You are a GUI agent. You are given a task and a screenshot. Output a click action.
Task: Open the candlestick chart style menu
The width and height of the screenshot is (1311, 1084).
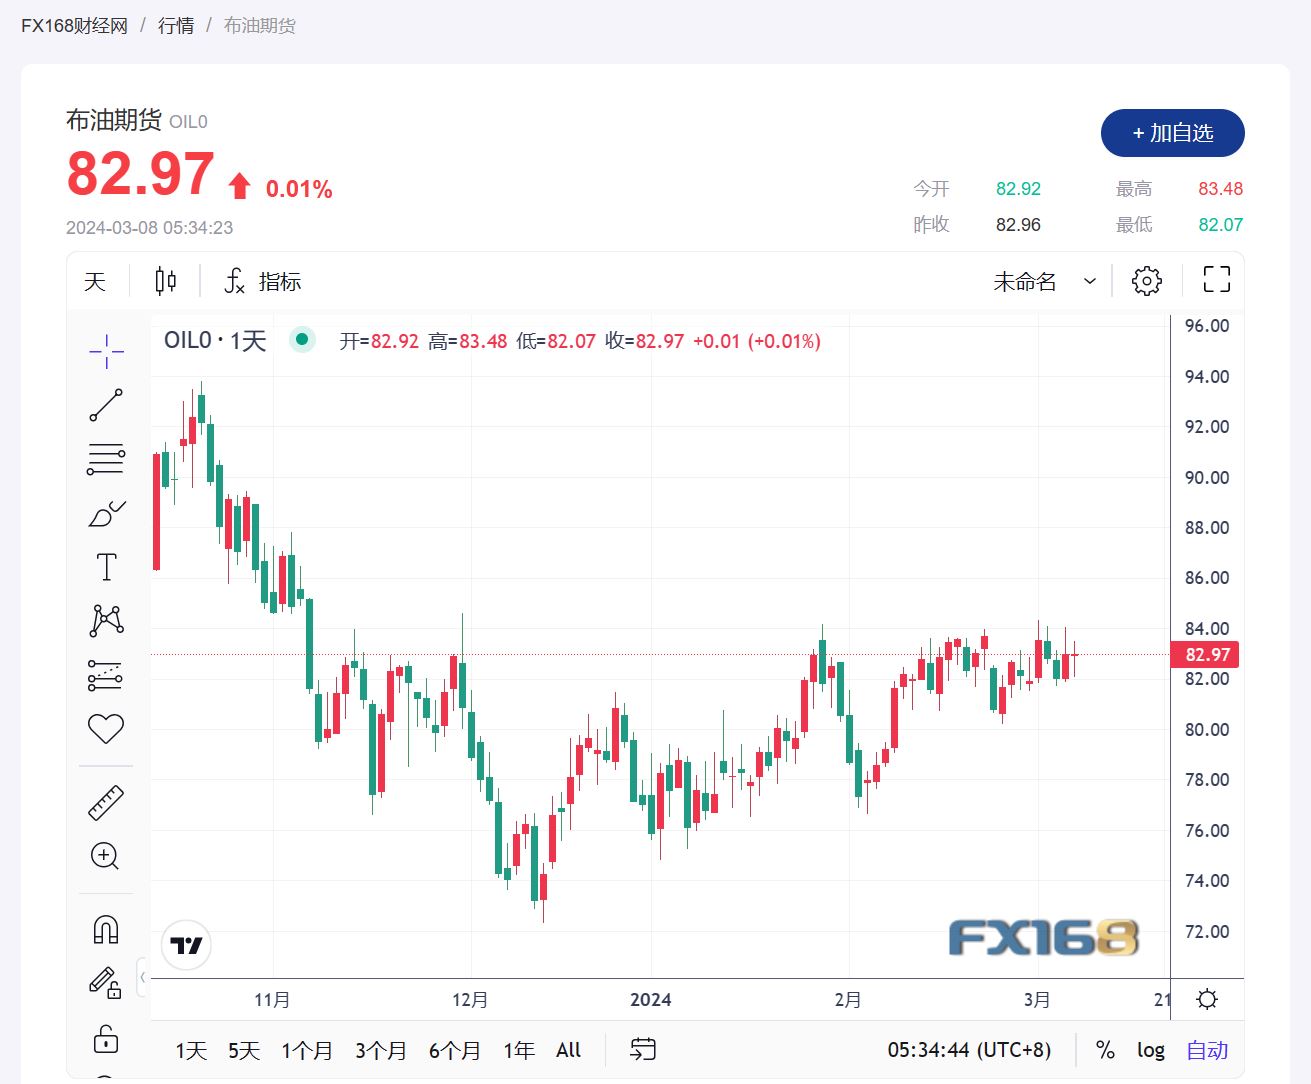coord(166,281)
